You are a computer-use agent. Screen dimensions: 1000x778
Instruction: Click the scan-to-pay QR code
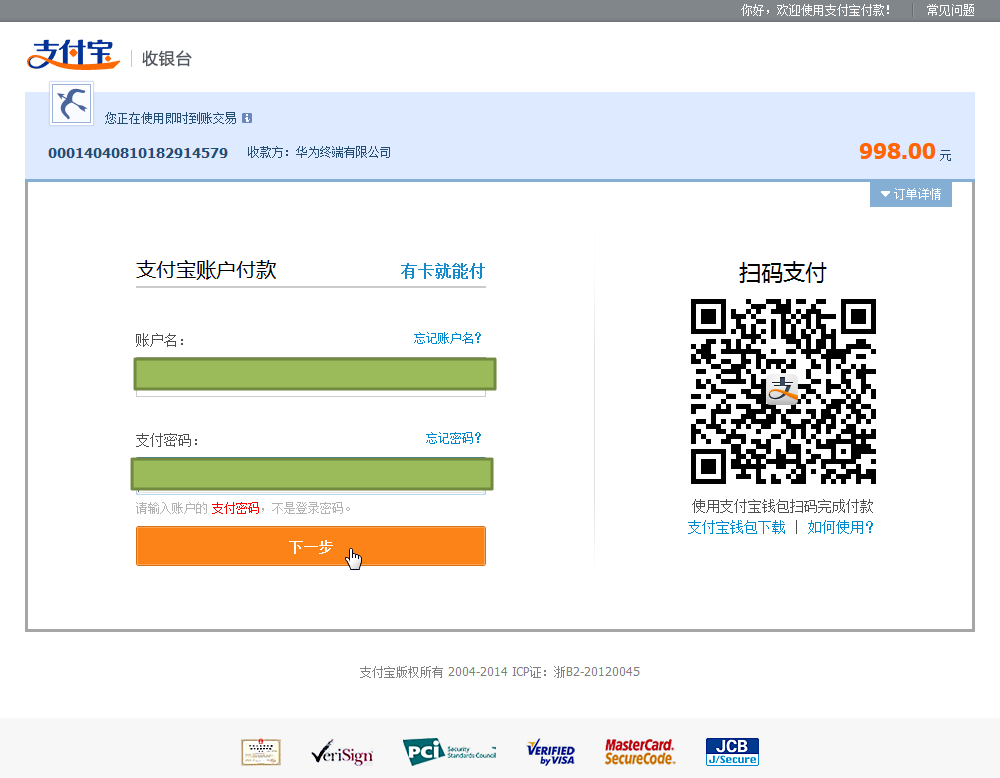click(x=783, y=391)
